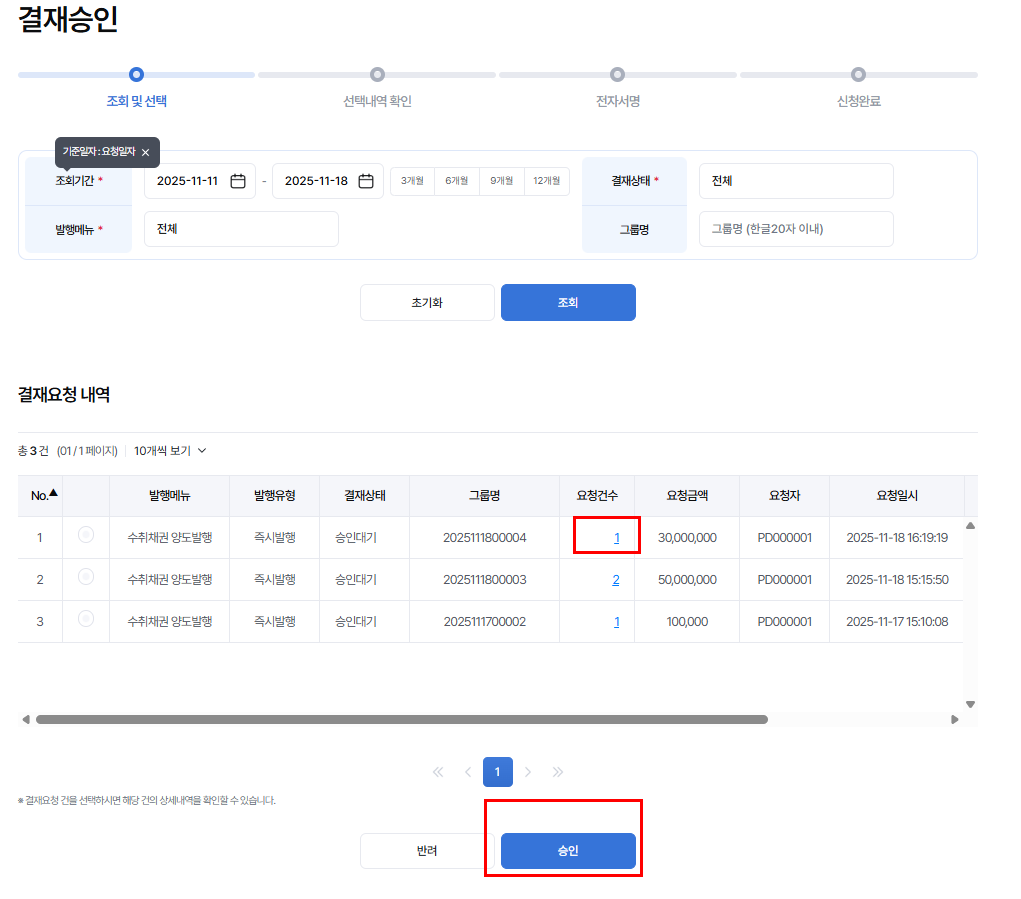
Task: Open the start date calendar picker
Action: [x=238, y=181]
